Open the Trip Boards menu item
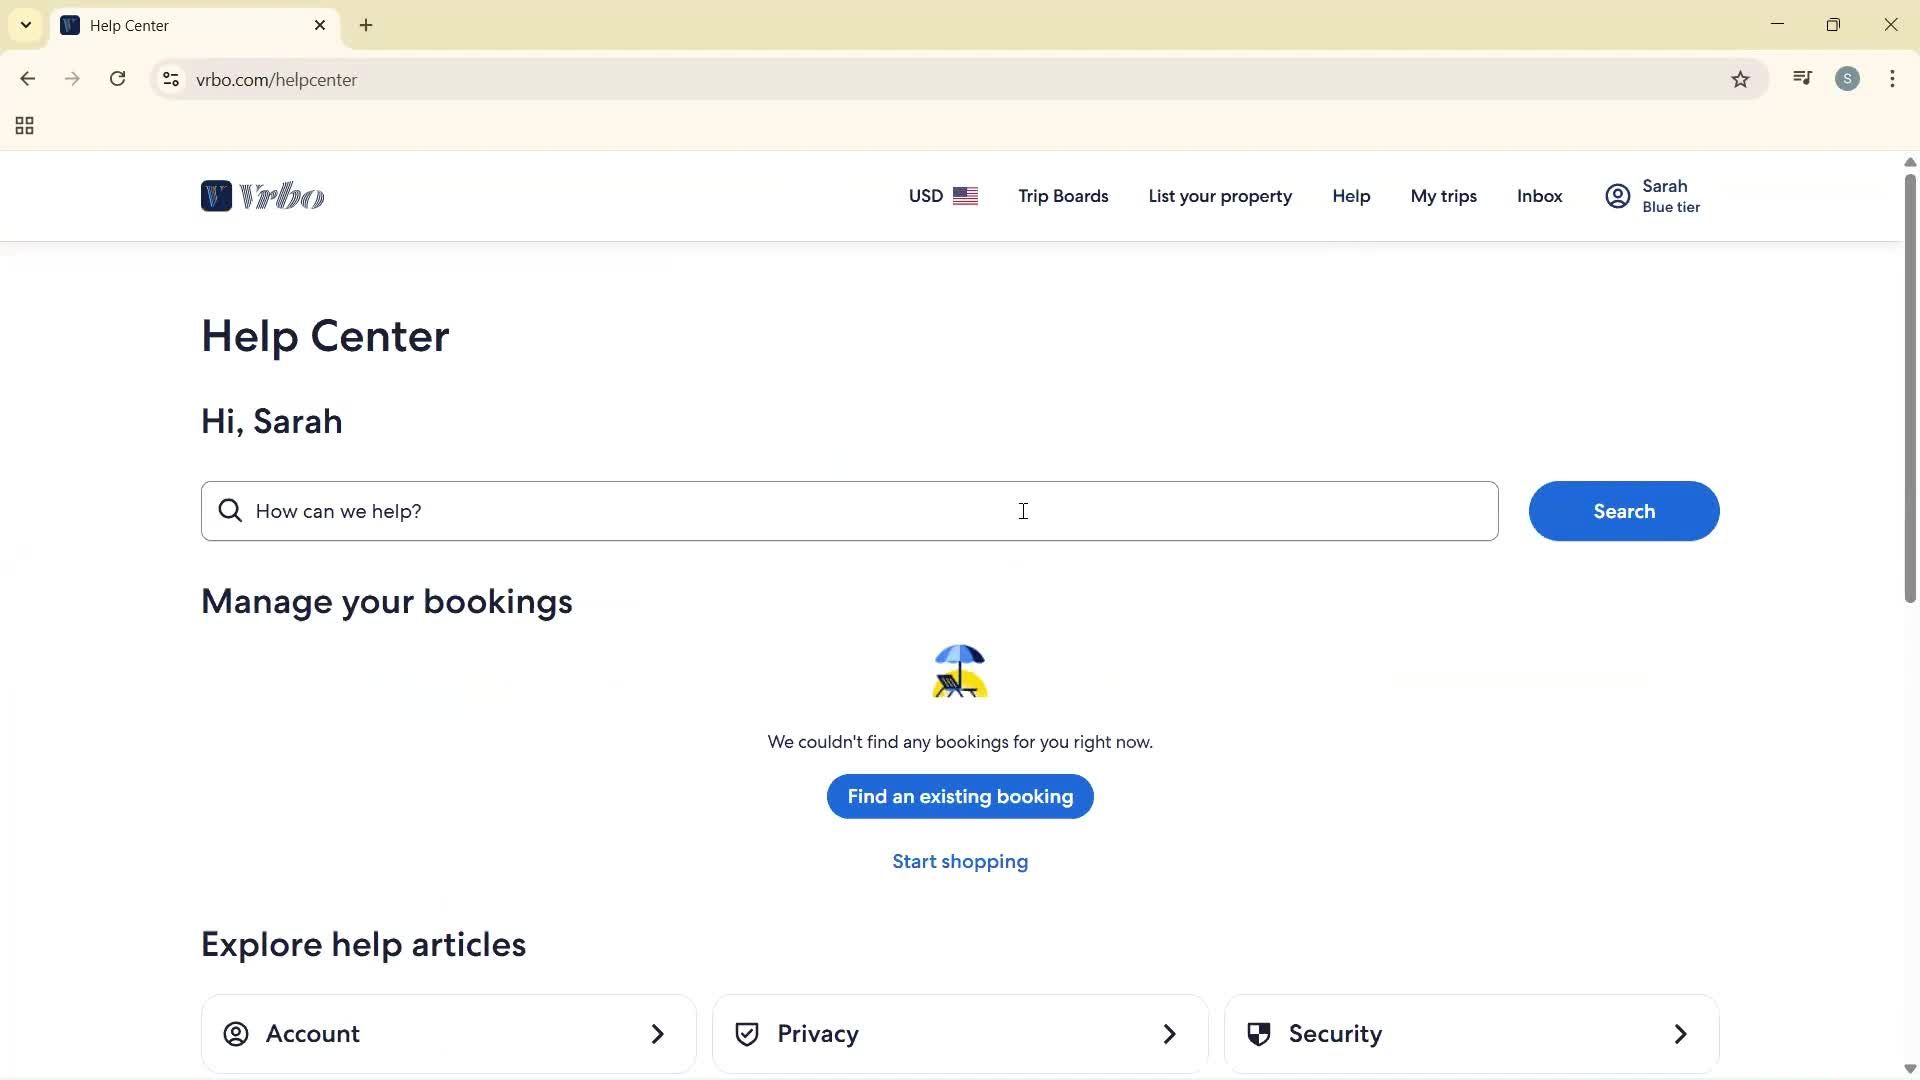1920x1080 pixels. pyautogui.click(x=1062, y=195)
